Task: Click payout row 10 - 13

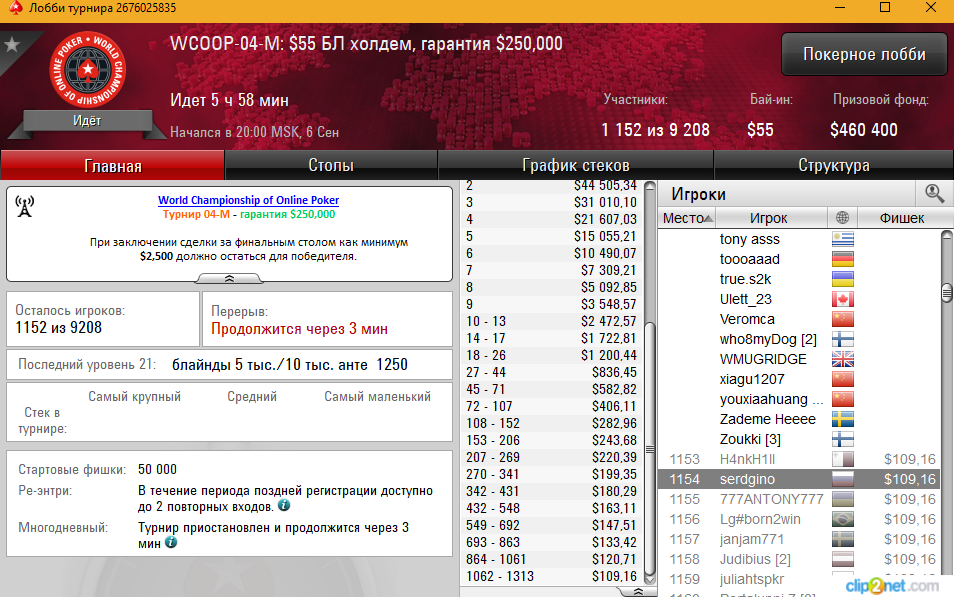Action: pyautogui.click(x=551, y=321)
